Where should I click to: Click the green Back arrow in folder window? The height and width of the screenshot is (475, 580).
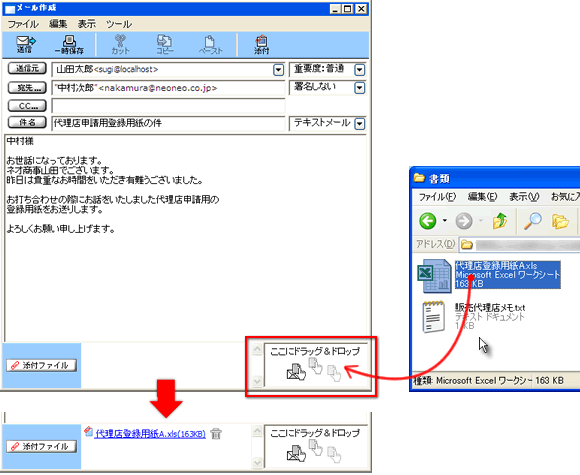(x=428, y=221)
